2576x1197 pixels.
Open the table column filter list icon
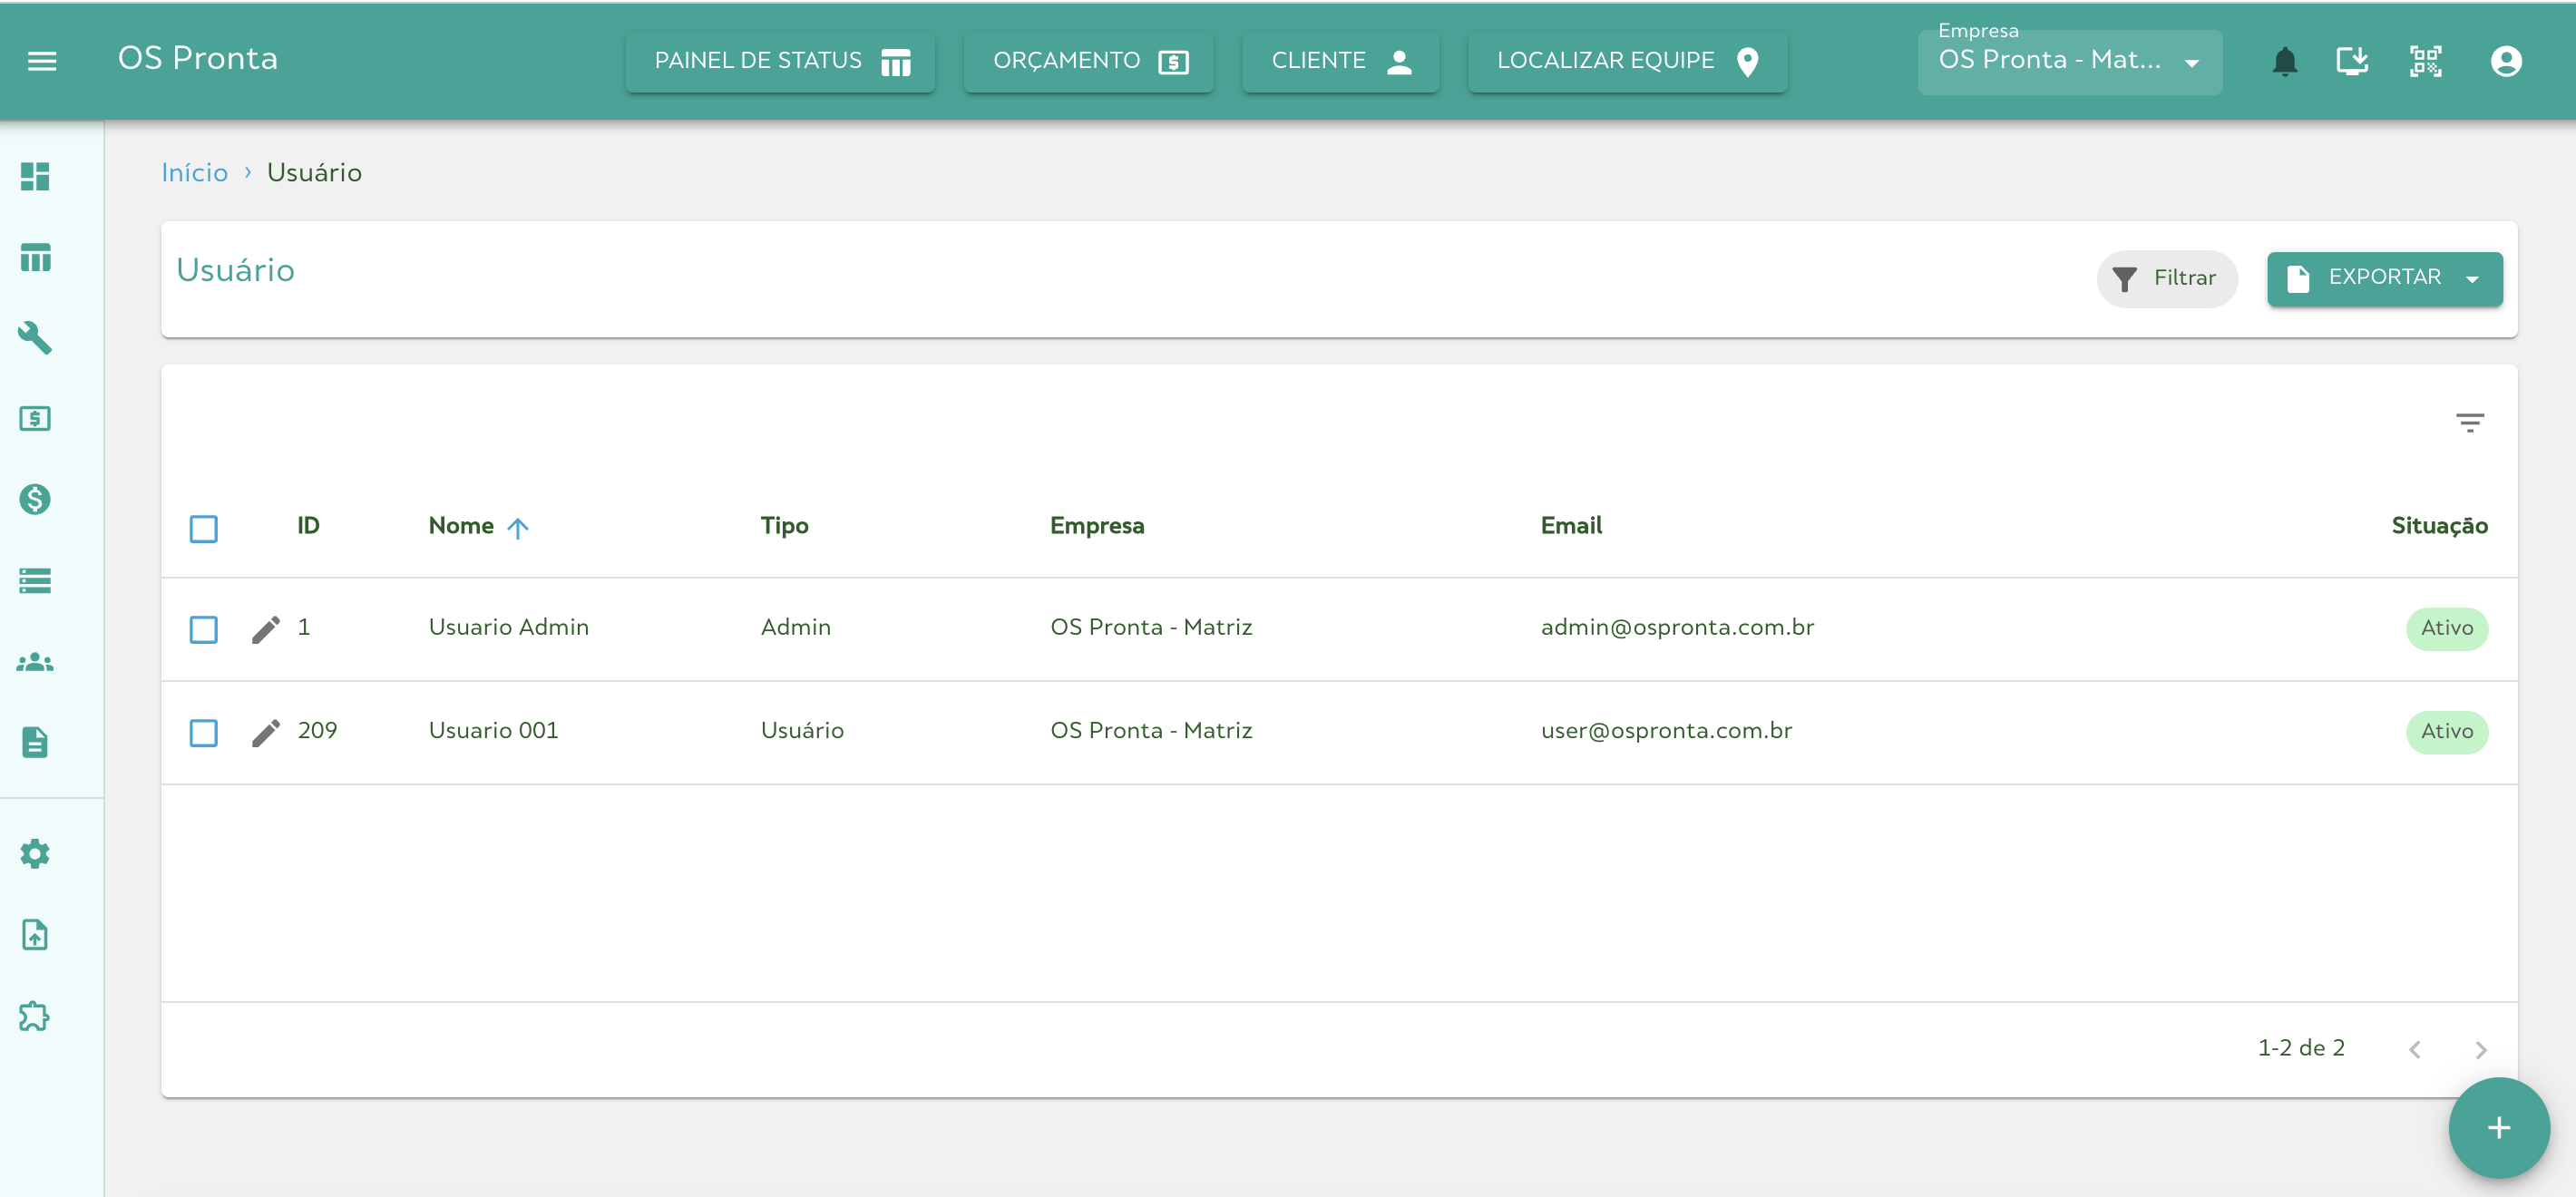2469,422
